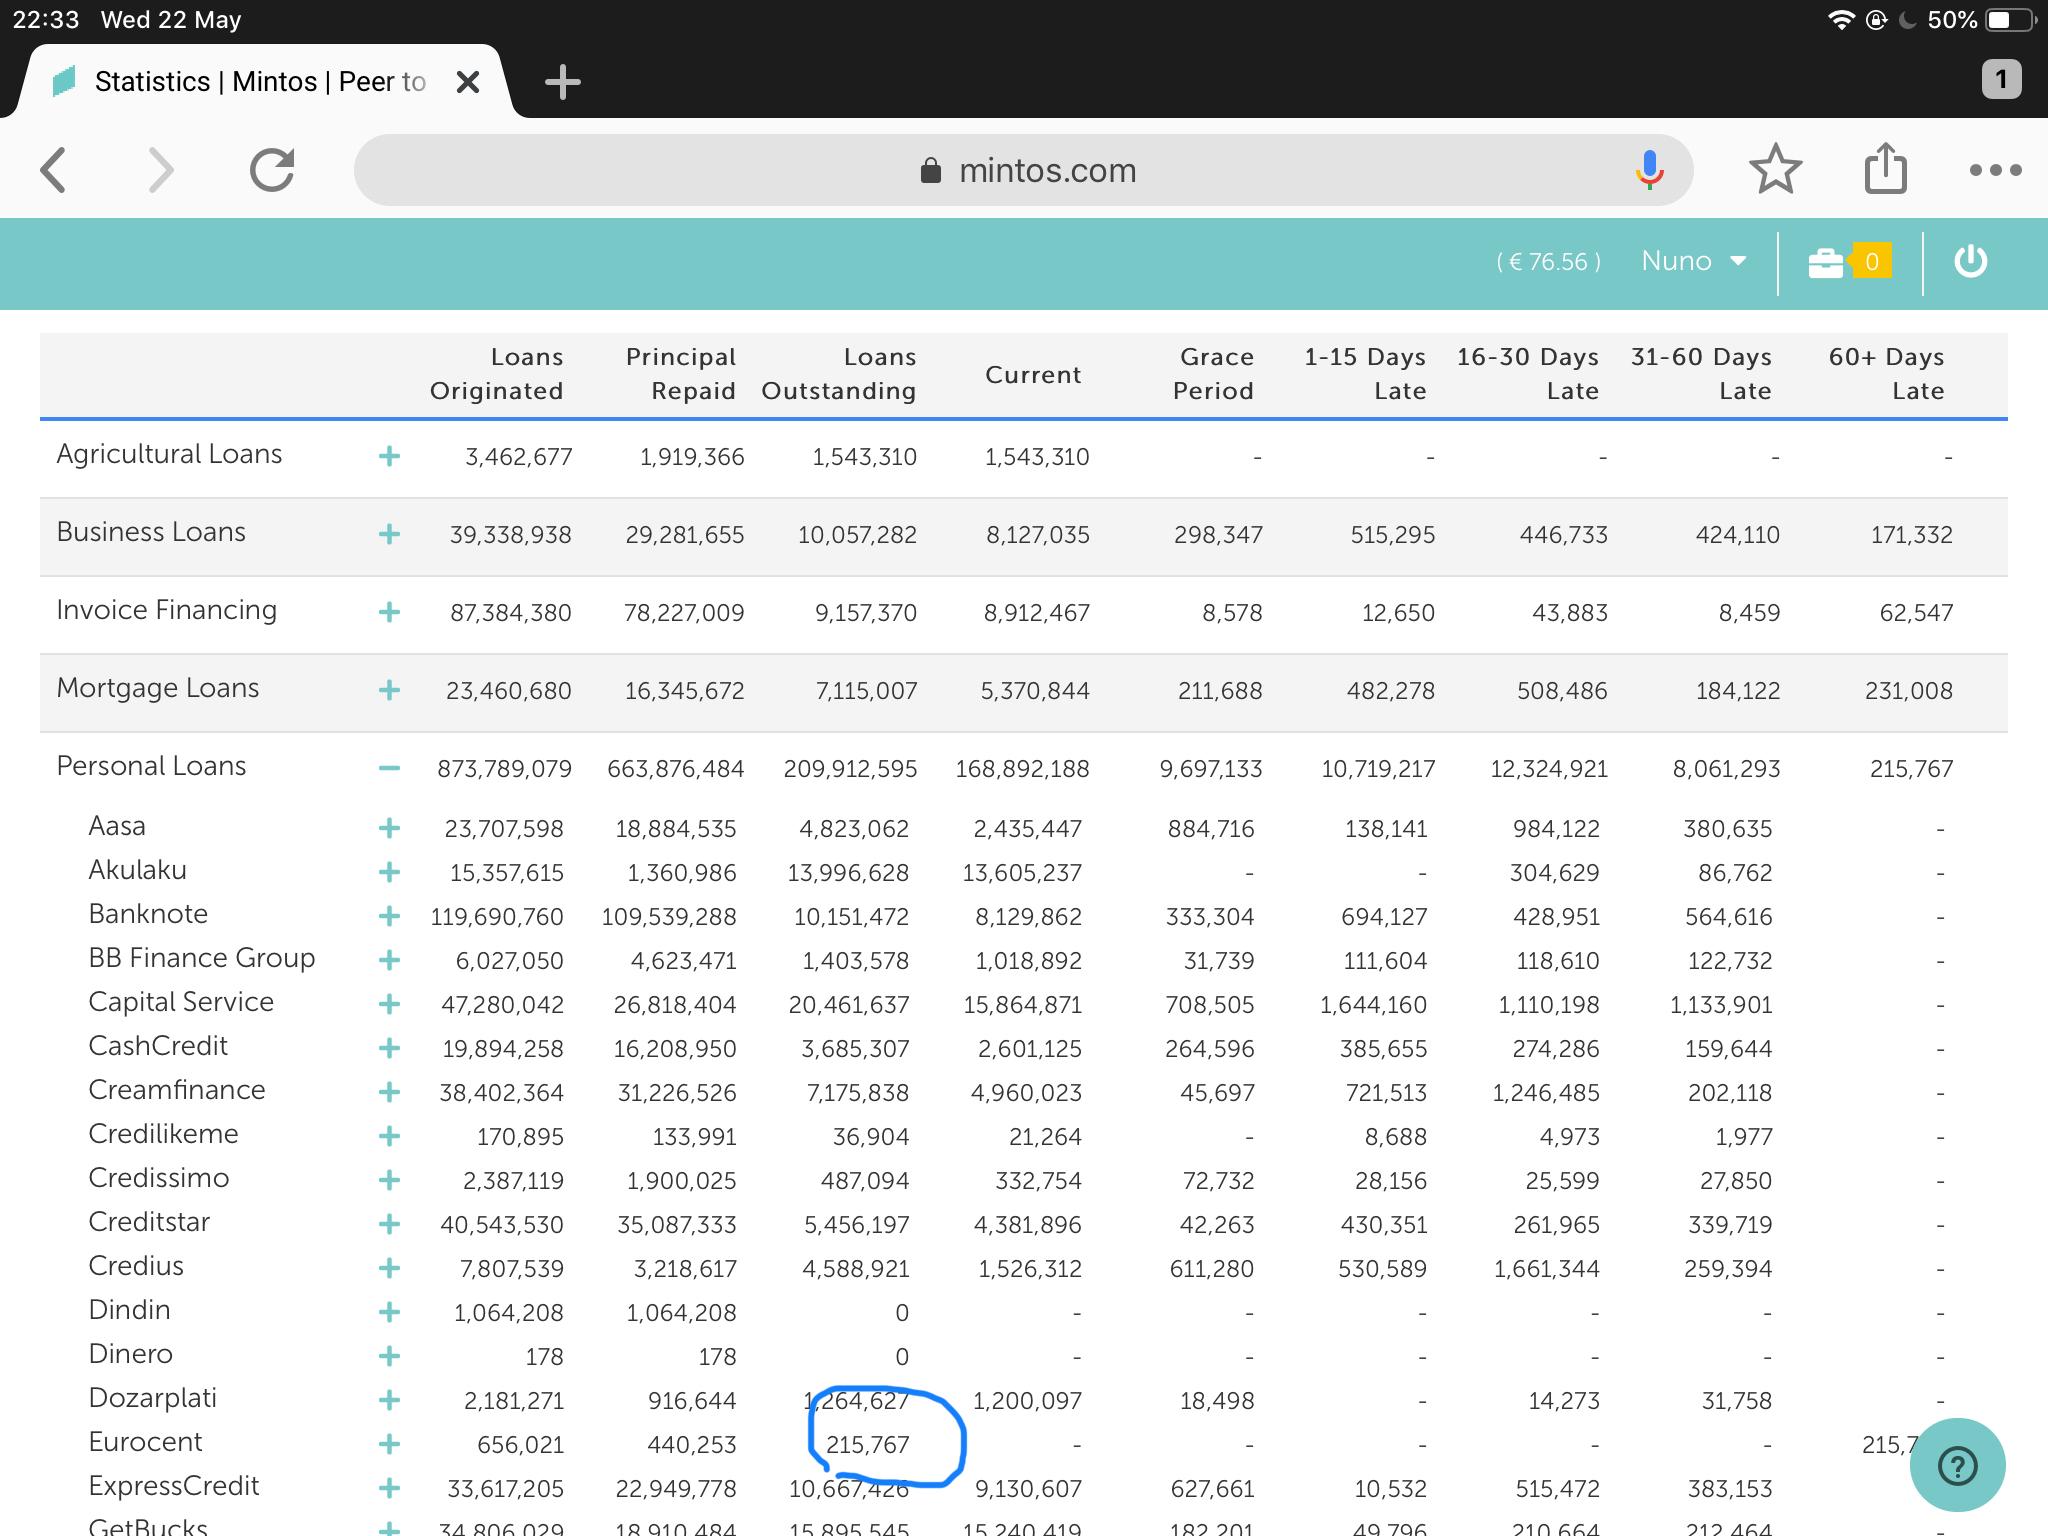This screenshot has width=2048, height=1536.
Task: Expand the Agricultural Loans row
Action: click(389, 457)
